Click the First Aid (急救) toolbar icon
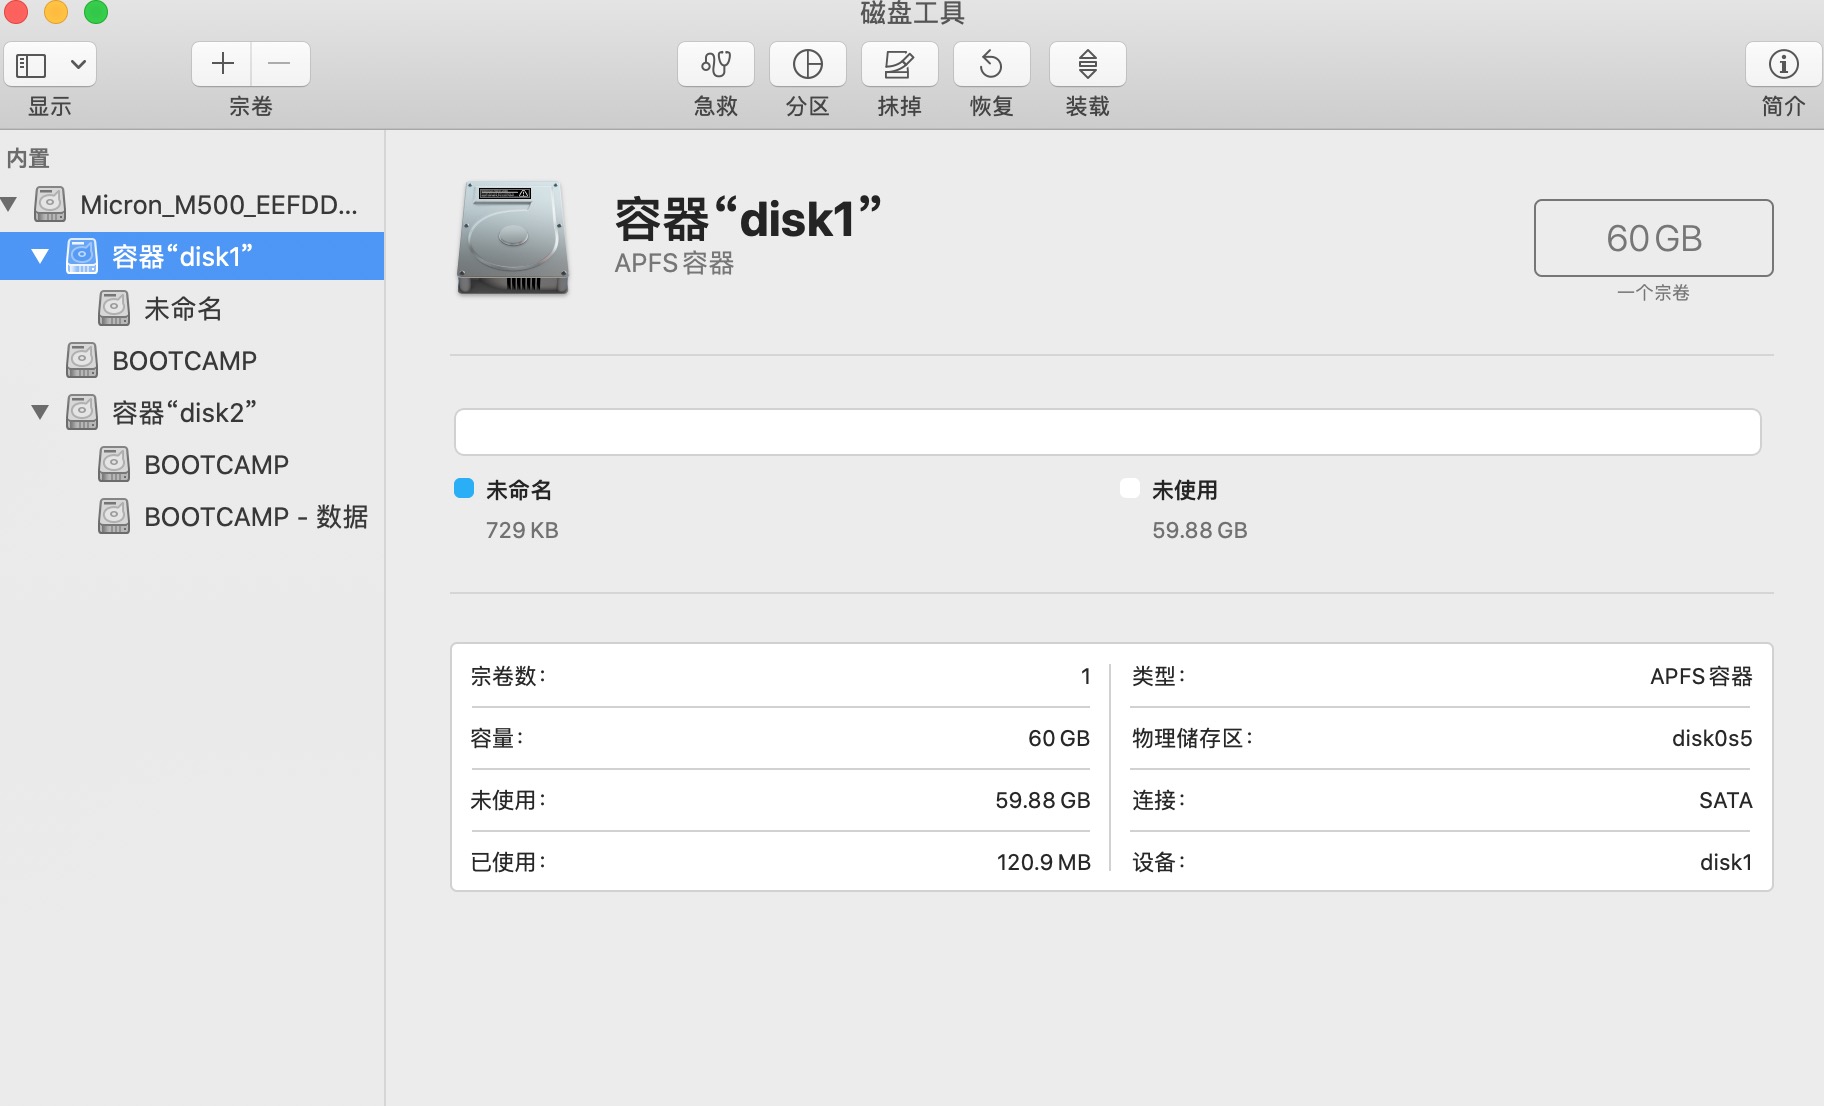The width and height of the screenshot is (1824, 1106). click(715, 65)
